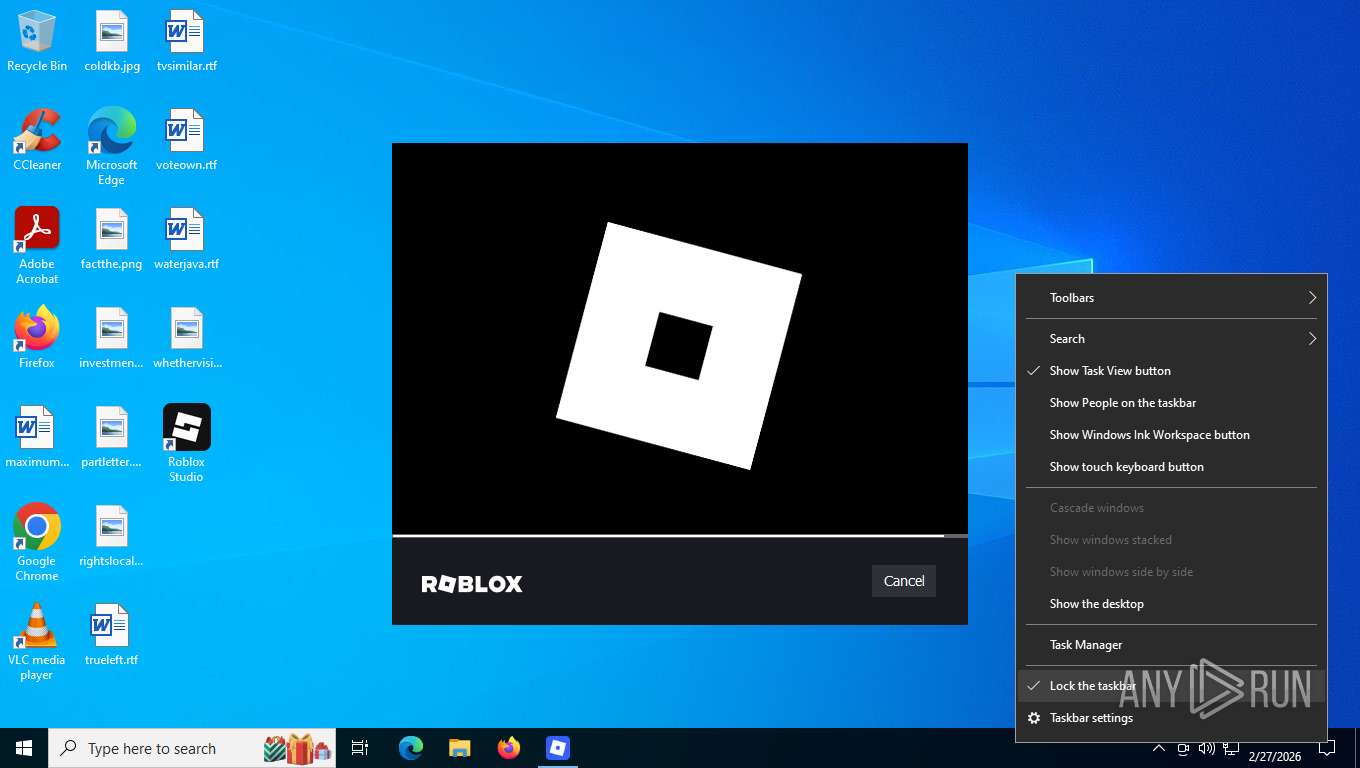Open network status tray icon

pos(1231,748)
